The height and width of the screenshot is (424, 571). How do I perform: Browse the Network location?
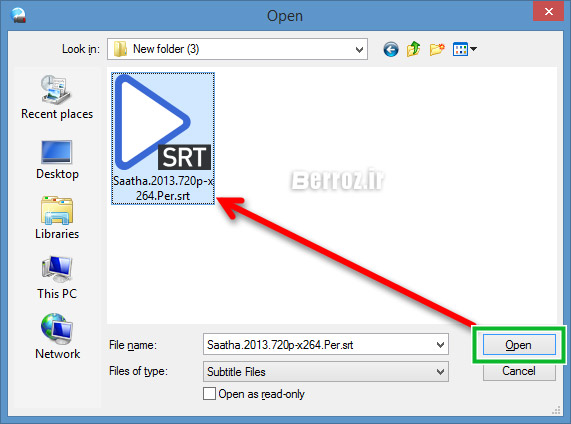click(57, 337)
